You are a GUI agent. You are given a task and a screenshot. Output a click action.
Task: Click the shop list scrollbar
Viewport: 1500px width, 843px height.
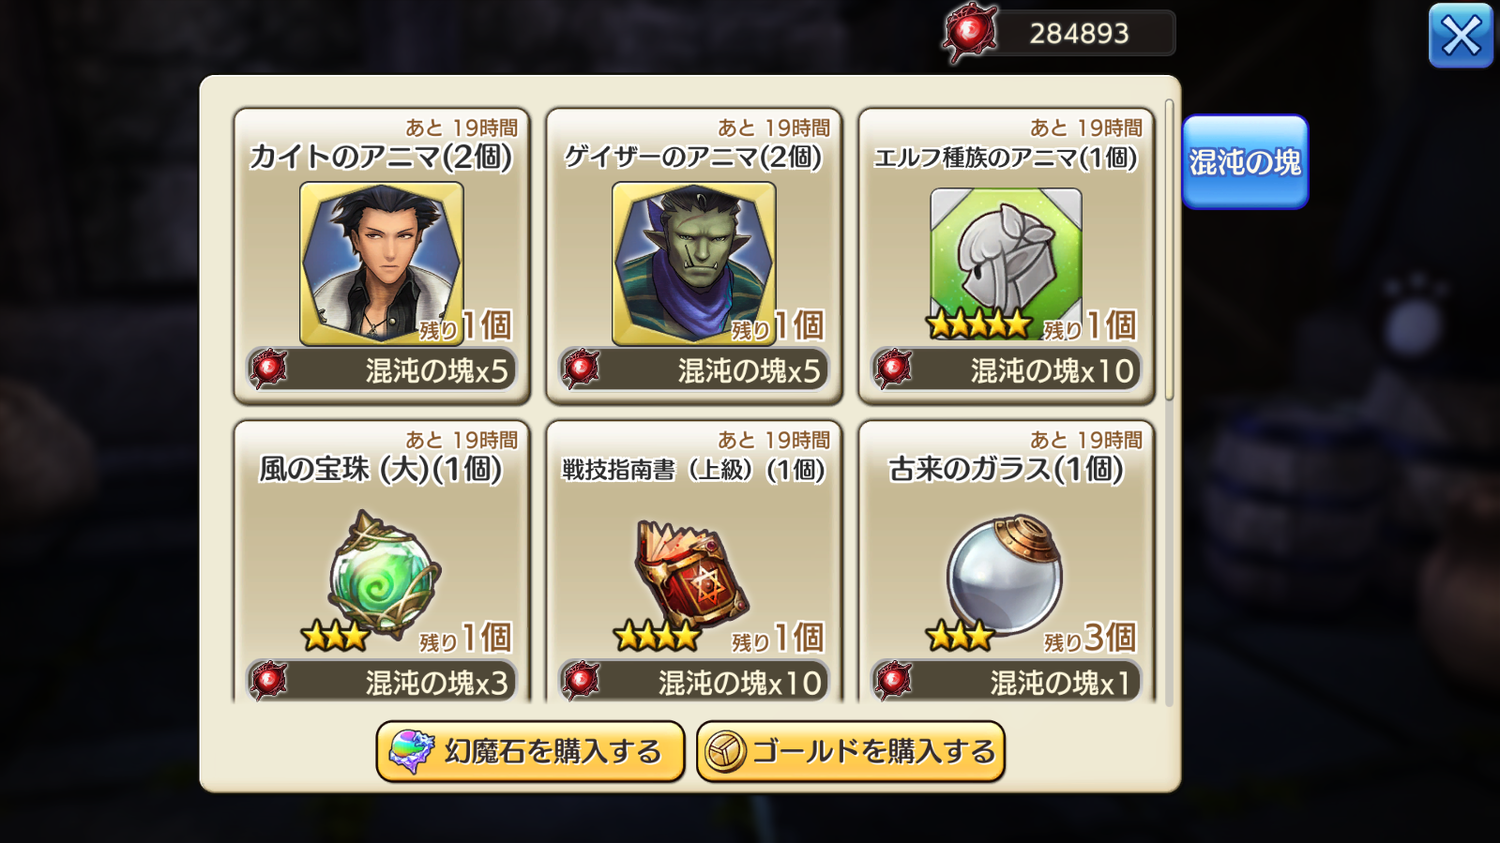1169,250
